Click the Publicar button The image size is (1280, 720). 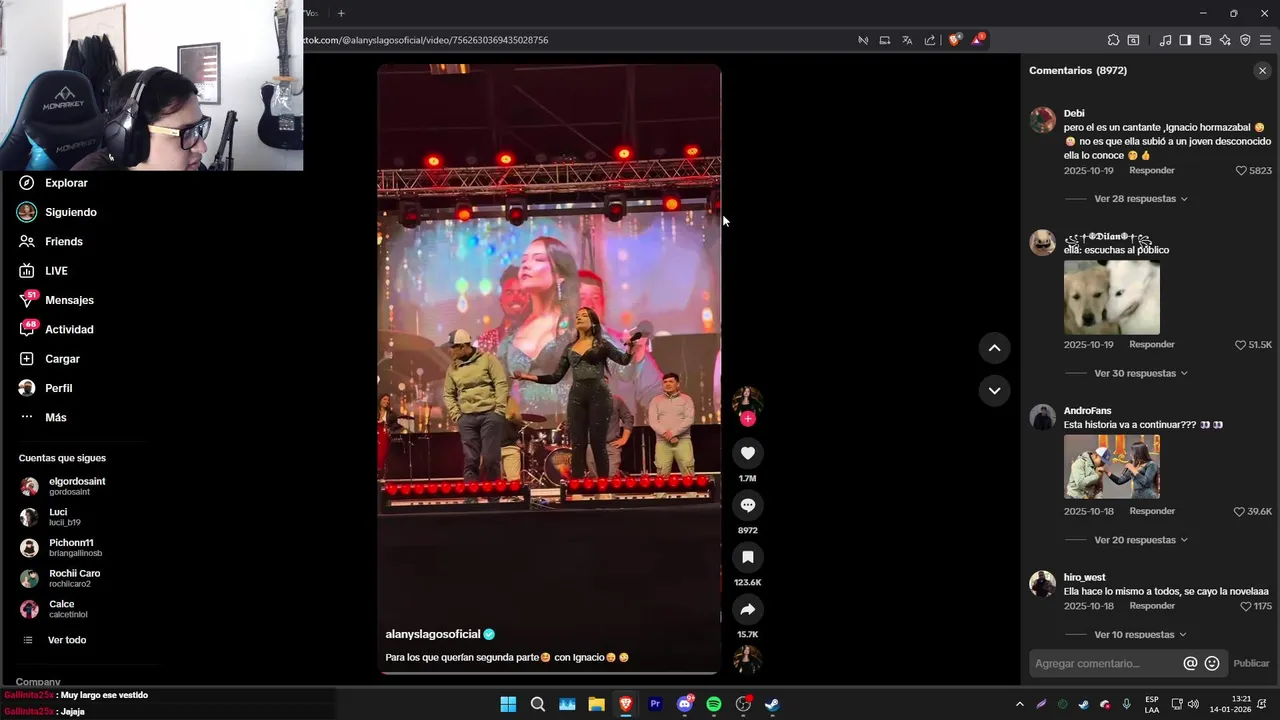(1251, 663)
